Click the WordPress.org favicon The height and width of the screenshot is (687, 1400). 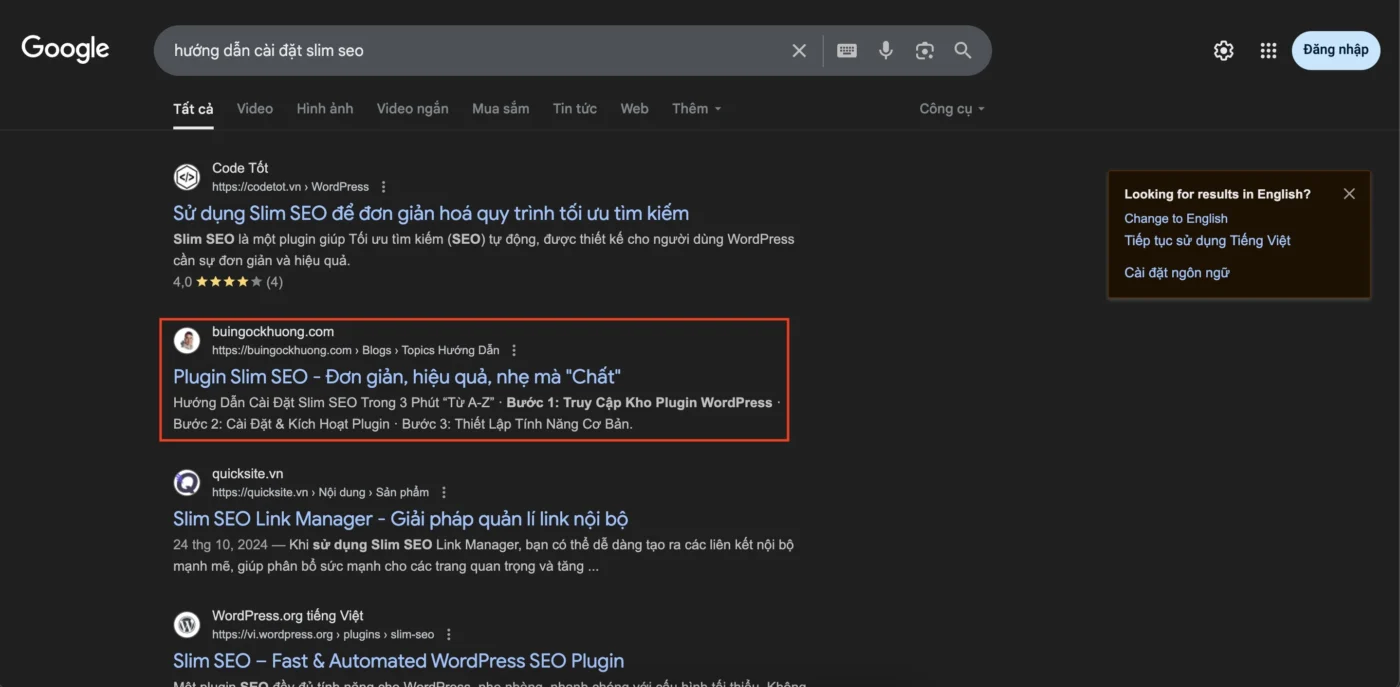click(x=187, y=624)
